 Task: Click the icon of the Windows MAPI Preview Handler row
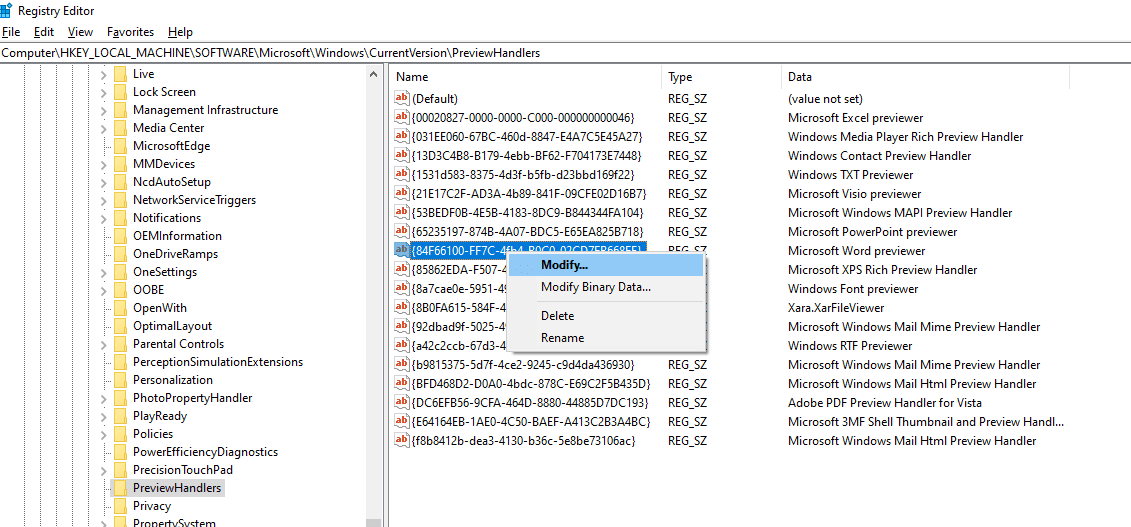click(402, 212)
